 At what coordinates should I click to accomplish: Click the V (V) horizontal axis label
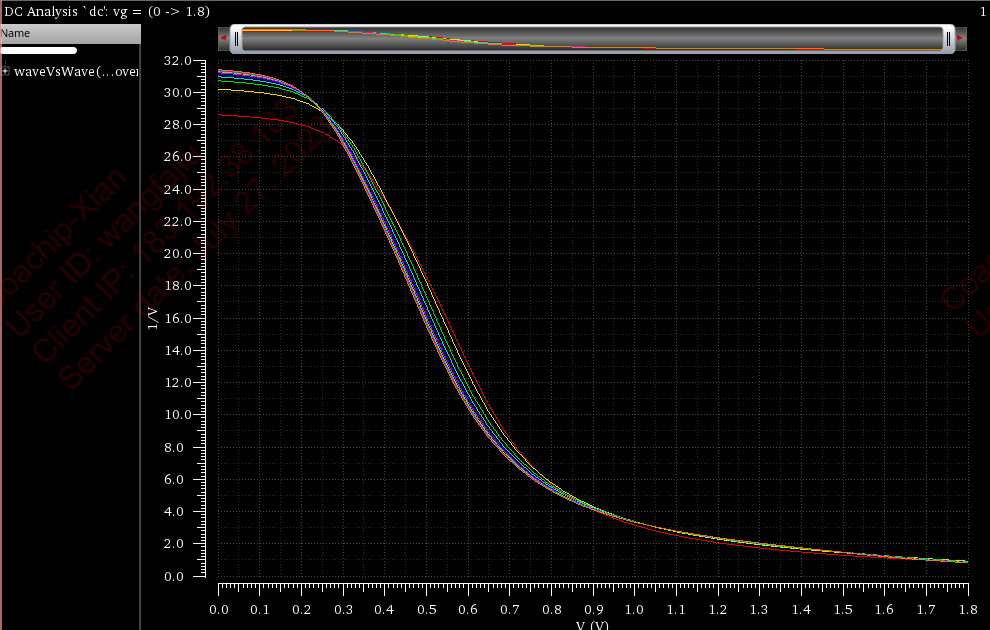(x=592, y=625)
